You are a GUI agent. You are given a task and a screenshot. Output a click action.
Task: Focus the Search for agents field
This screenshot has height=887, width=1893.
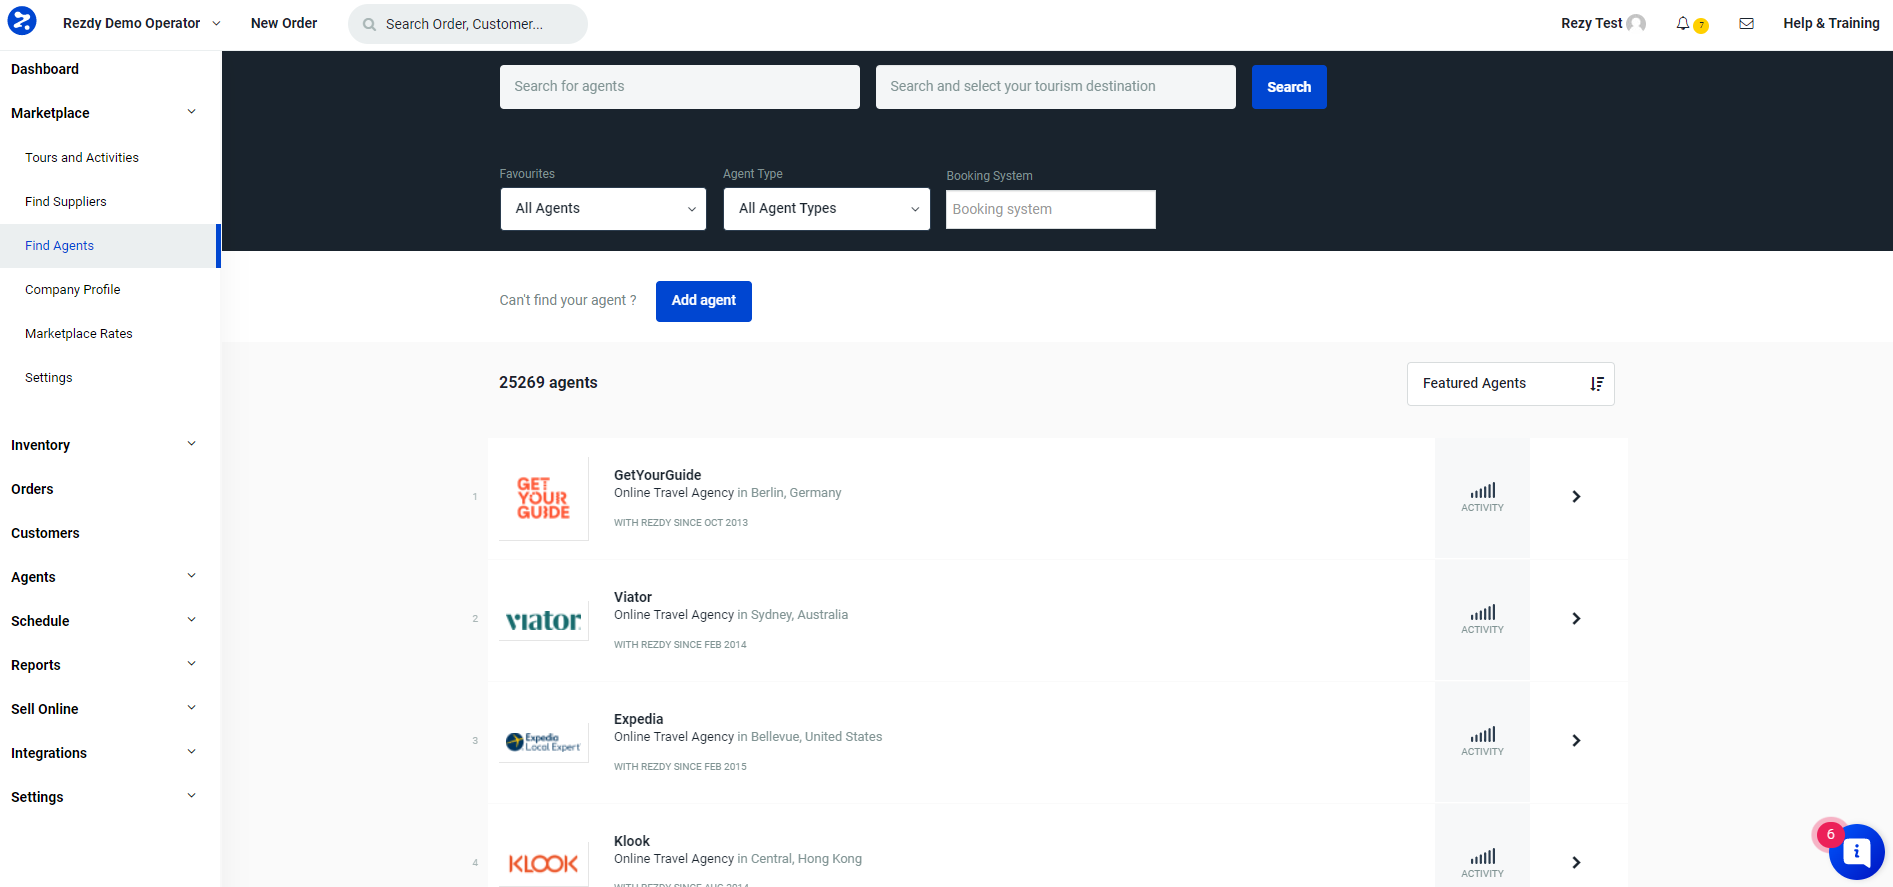(679, 87)
